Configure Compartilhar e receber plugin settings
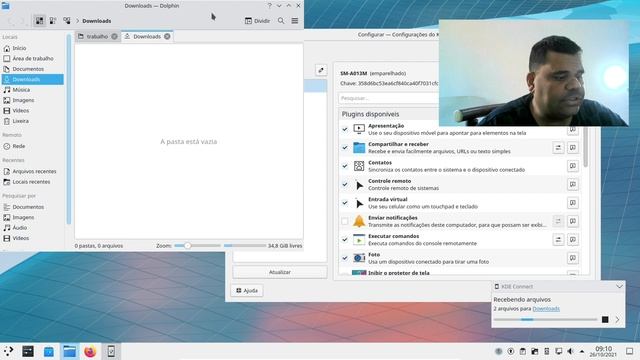This screenshot has width=640, height=360. (558, 147)
